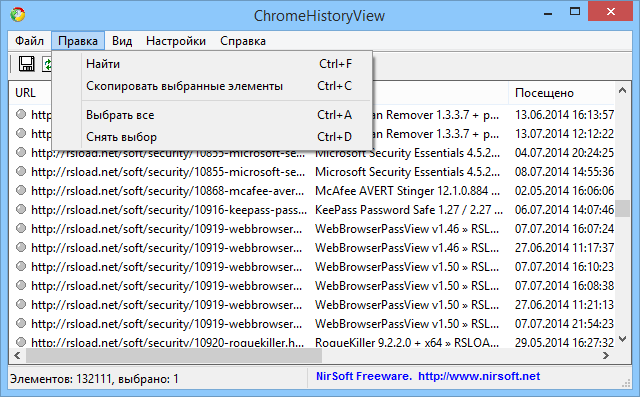This screenshot has height=397, width=640.
Task: Open the Файл menu
Action: 29,41
